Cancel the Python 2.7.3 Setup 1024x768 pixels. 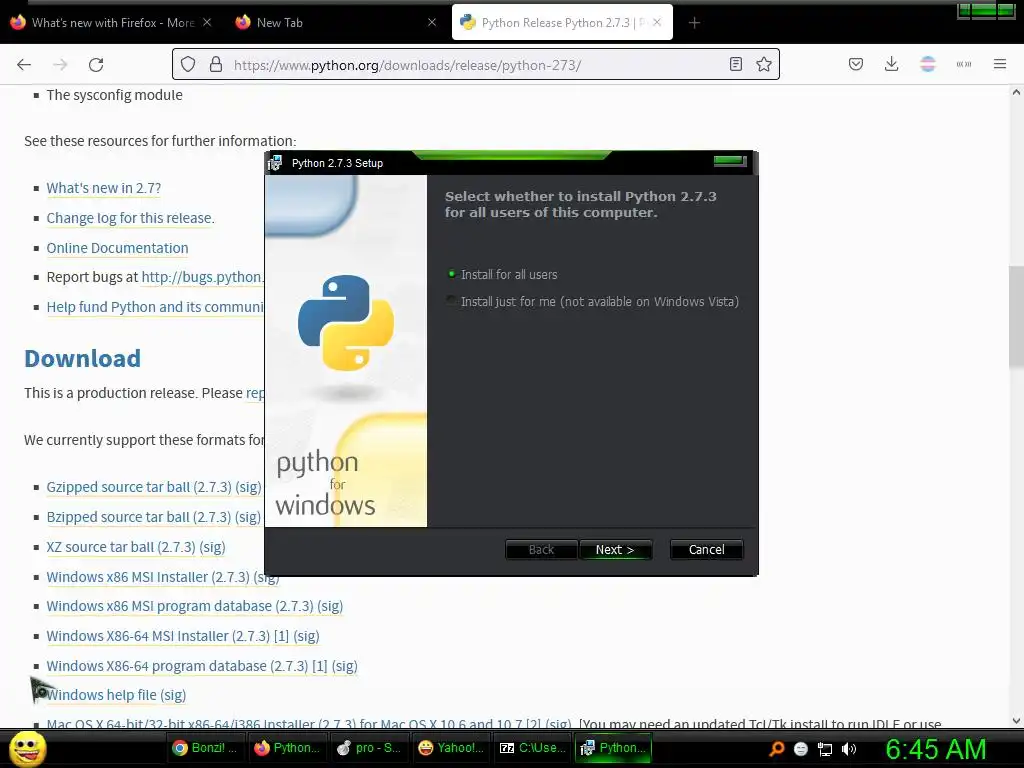(x=707, y=550)
